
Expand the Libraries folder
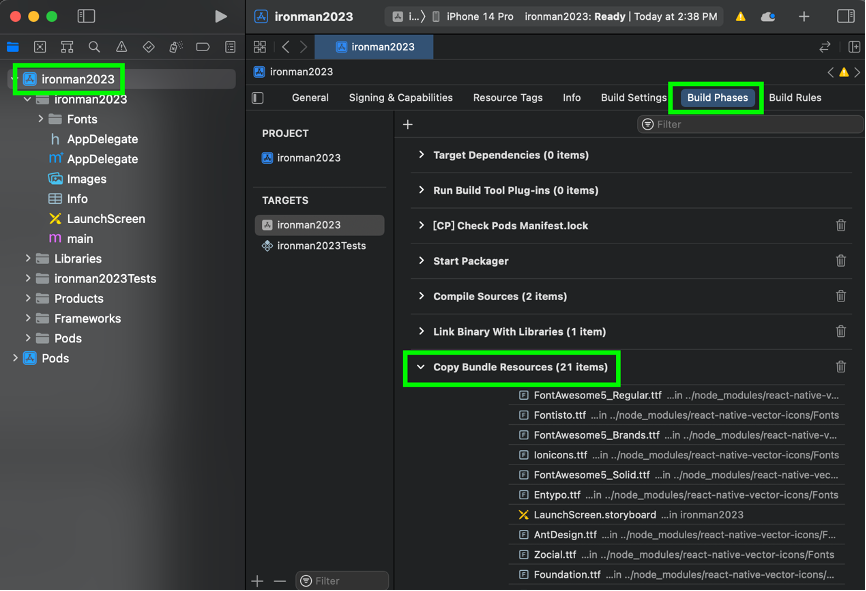28,258
